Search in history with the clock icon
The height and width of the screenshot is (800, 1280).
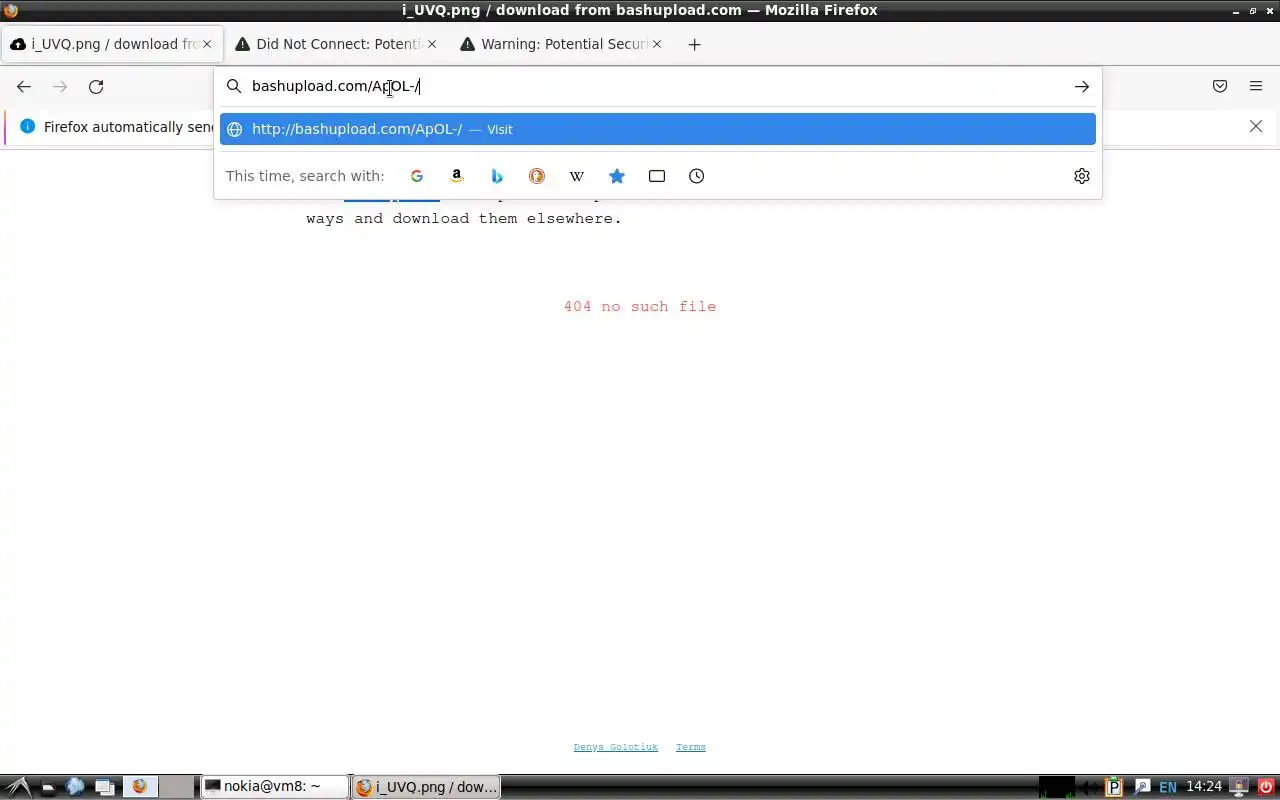click(x=697, y=176)
